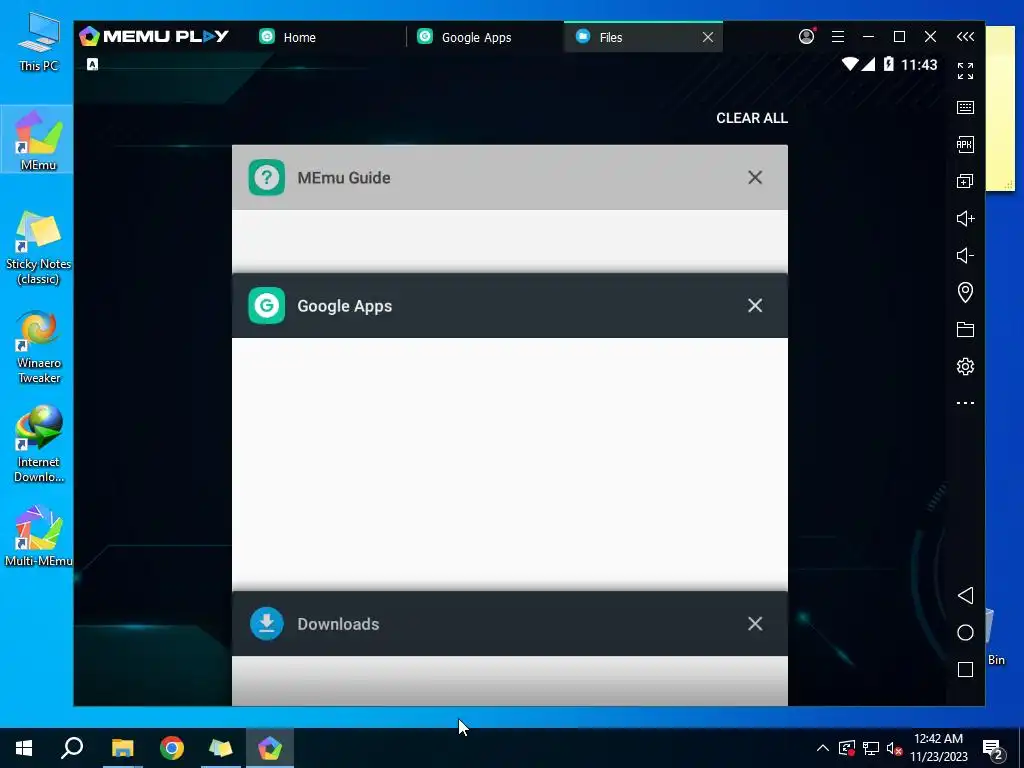Screen dimensions: 1024x768
Task: Select Internet Download Manager desktop shortcut
Action: click(x=39, y=444)
